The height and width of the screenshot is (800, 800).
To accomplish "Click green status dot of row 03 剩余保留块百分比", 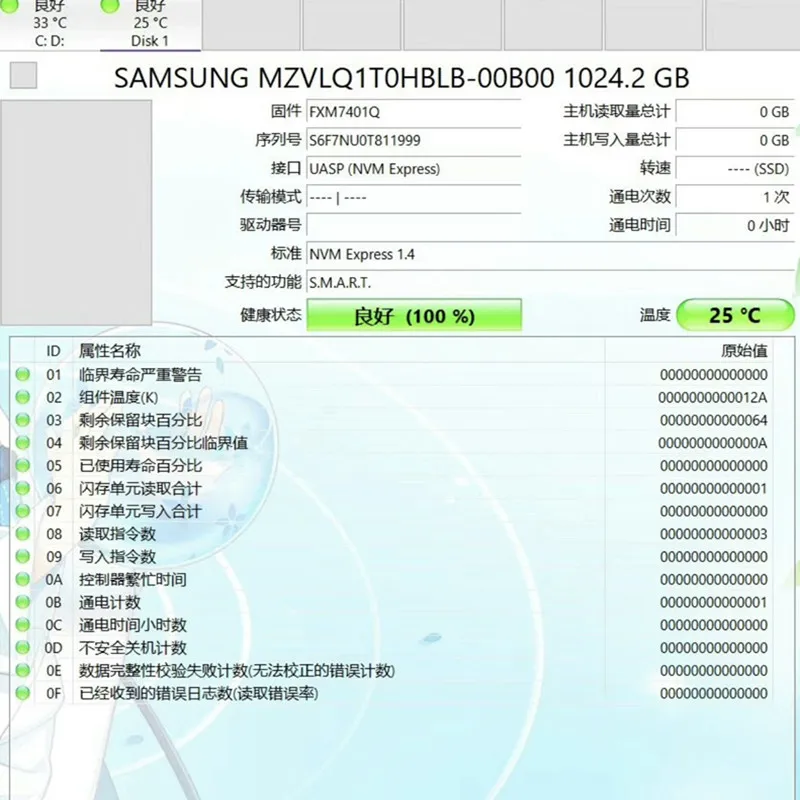I will pyautogui.click(x=22, y=420).
